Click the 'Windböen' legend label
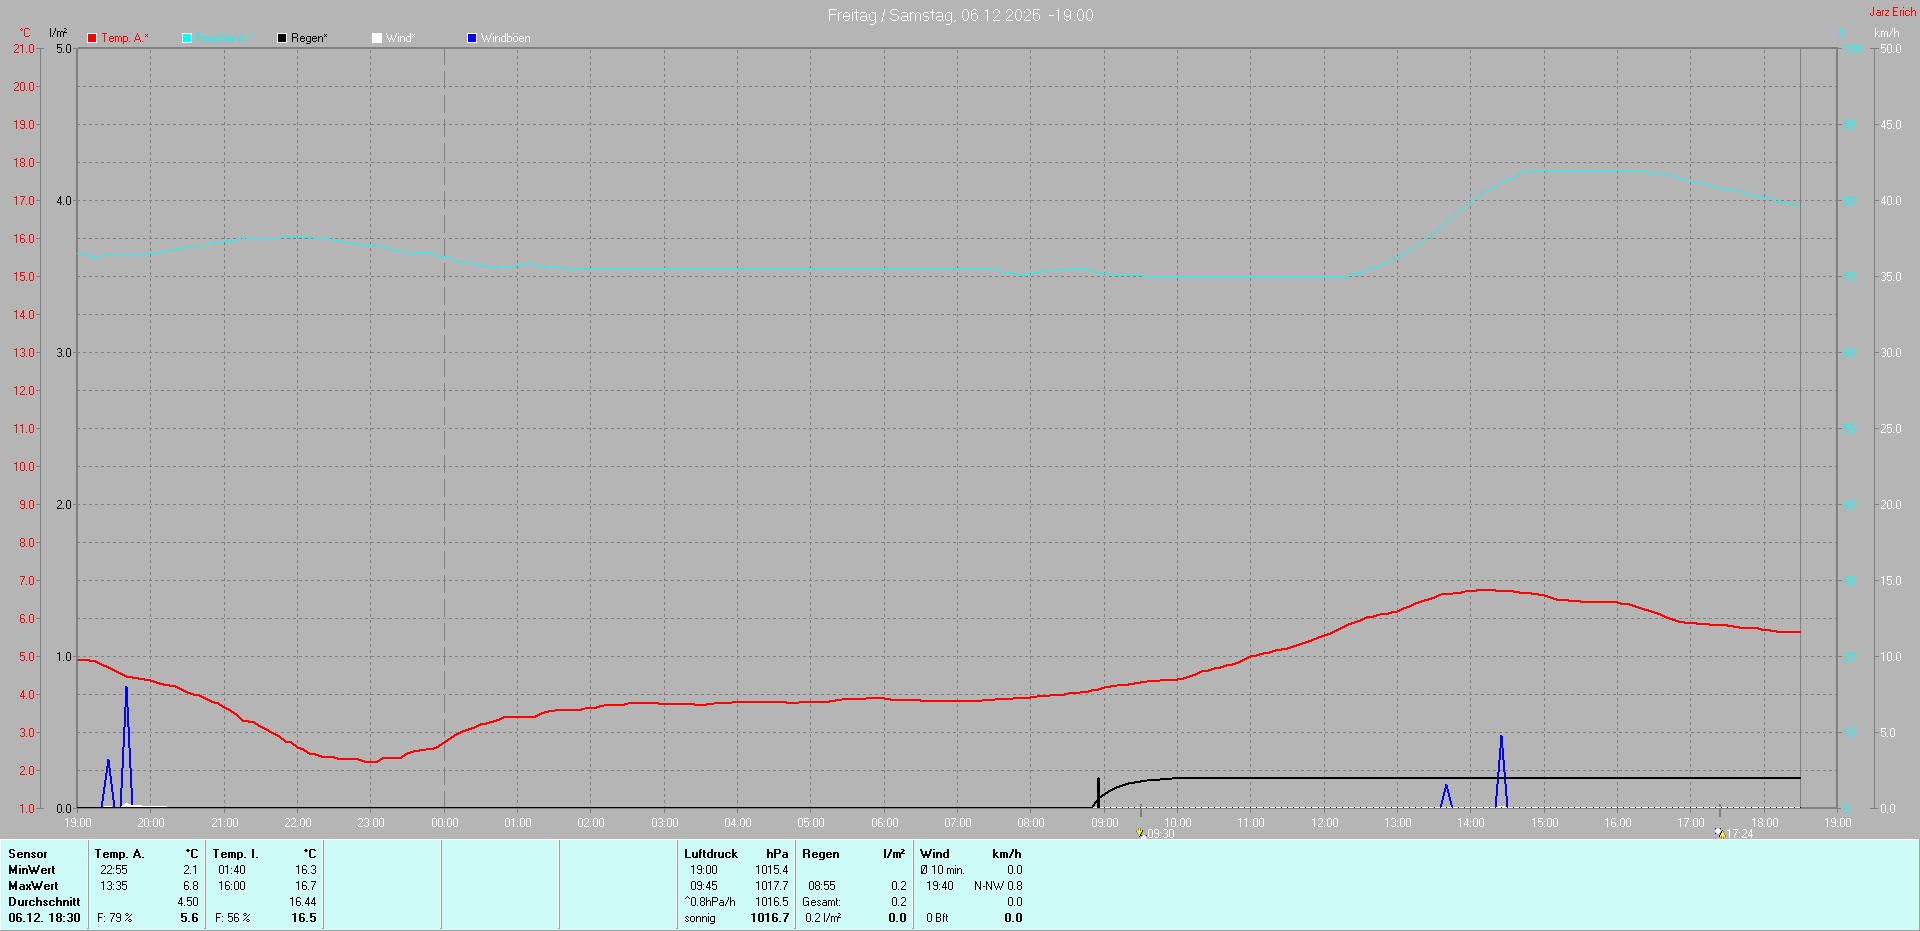Image resolution: width=1920 pixels, height=931 pixels. (x=506, y=38)
